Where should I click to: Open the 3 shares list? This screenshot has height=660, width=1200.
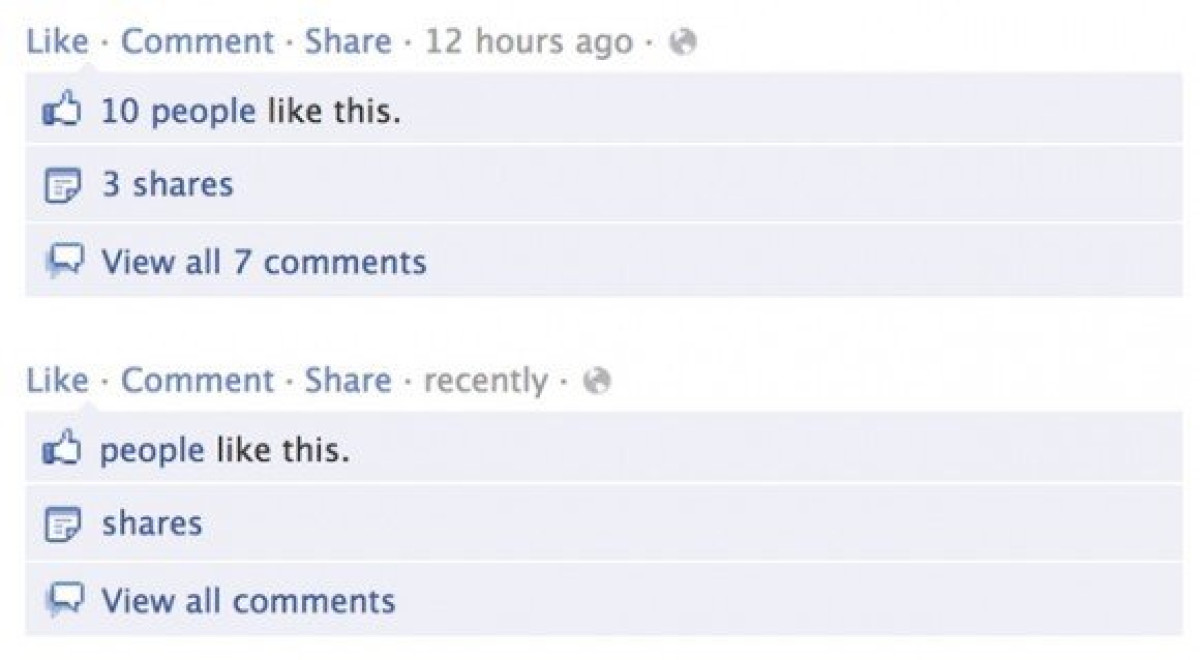[x=167, y=184]
